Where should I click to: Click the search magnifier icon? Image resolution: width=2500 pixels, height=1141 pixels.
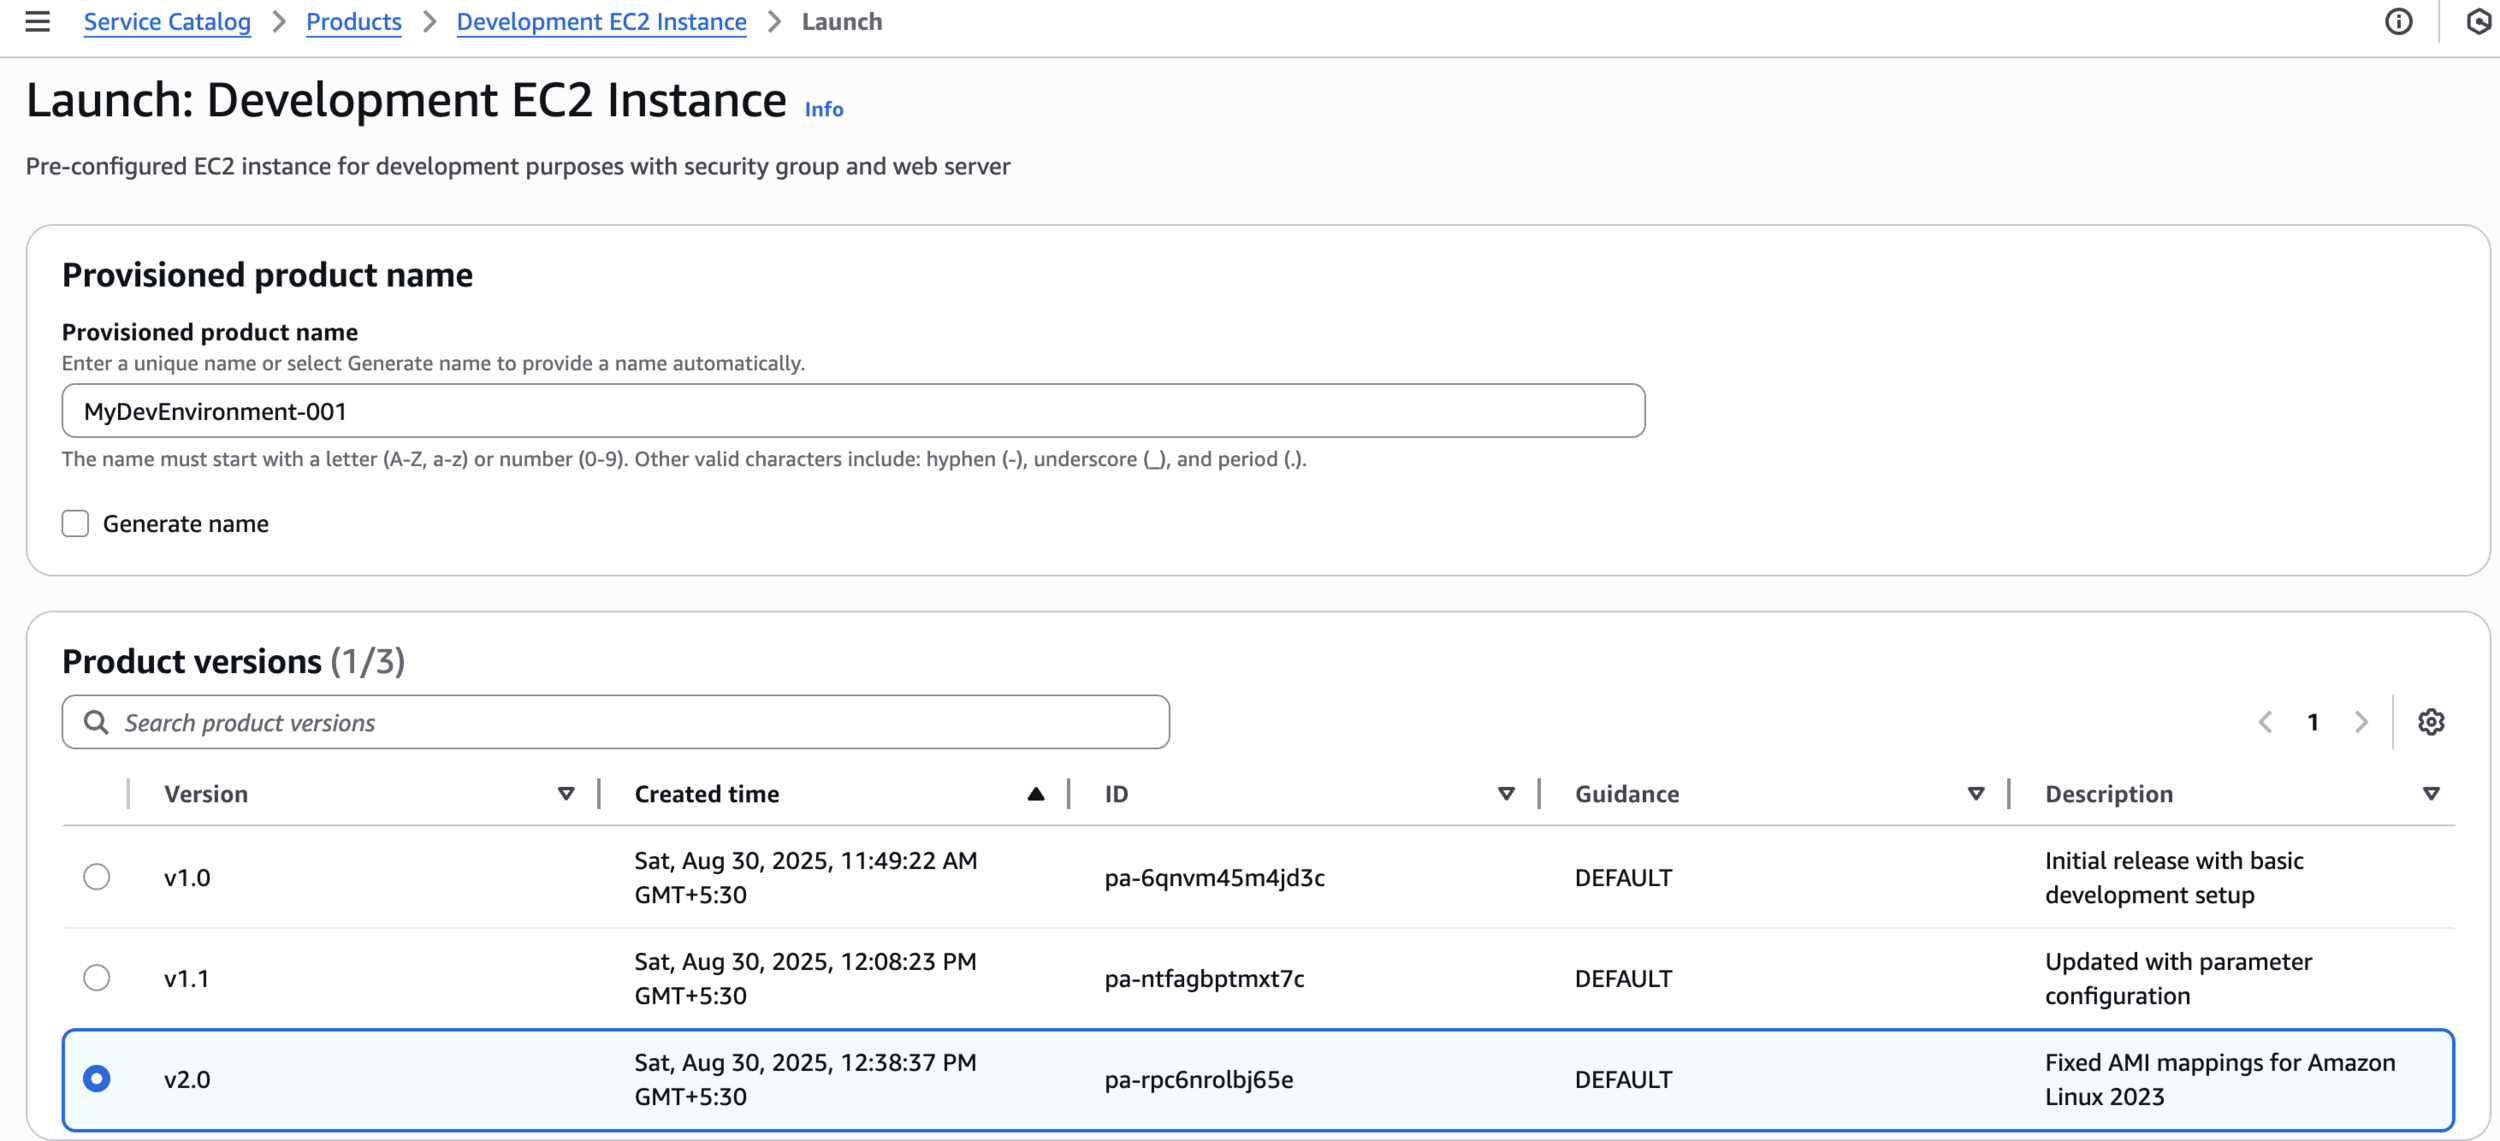pos(96,722)
